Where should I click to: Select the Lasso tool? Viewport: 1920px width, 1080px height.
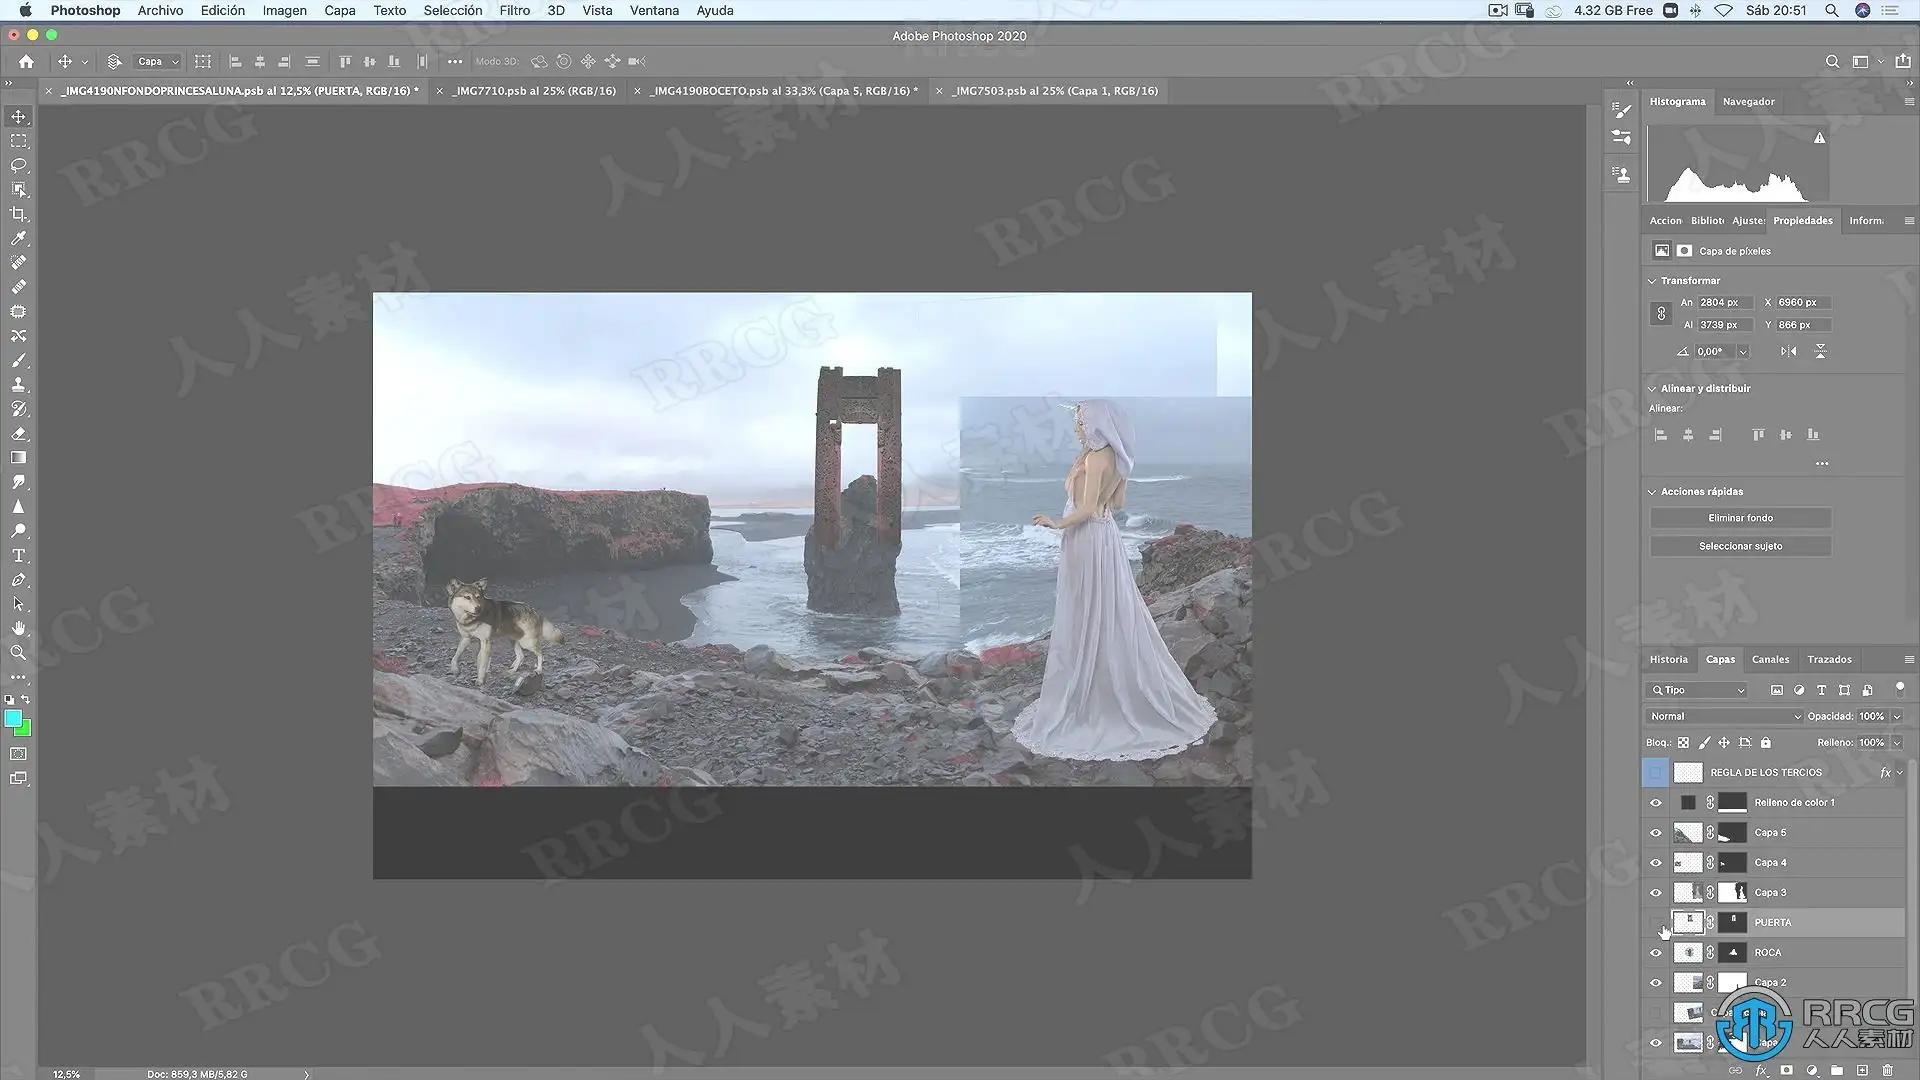18,165
